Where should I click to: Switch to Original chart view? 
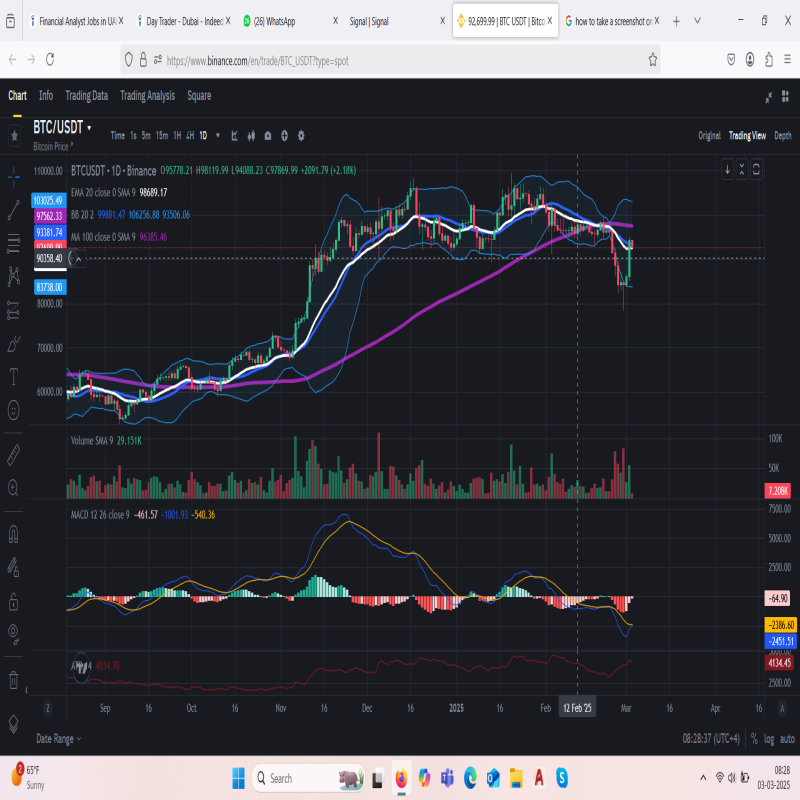coord(709,135)
